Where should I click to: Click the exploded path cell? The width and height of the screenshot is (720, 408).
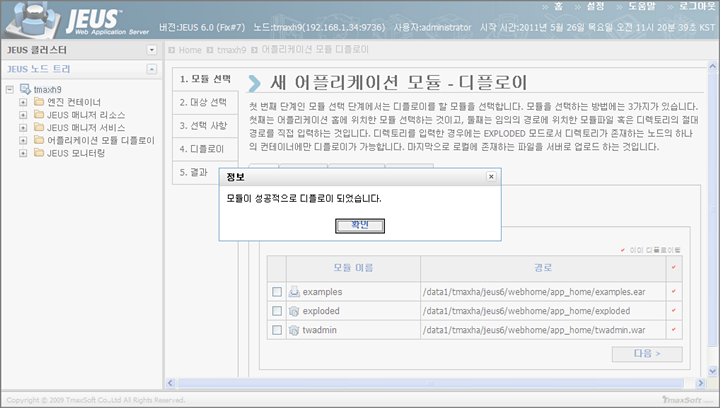(543, 311)
